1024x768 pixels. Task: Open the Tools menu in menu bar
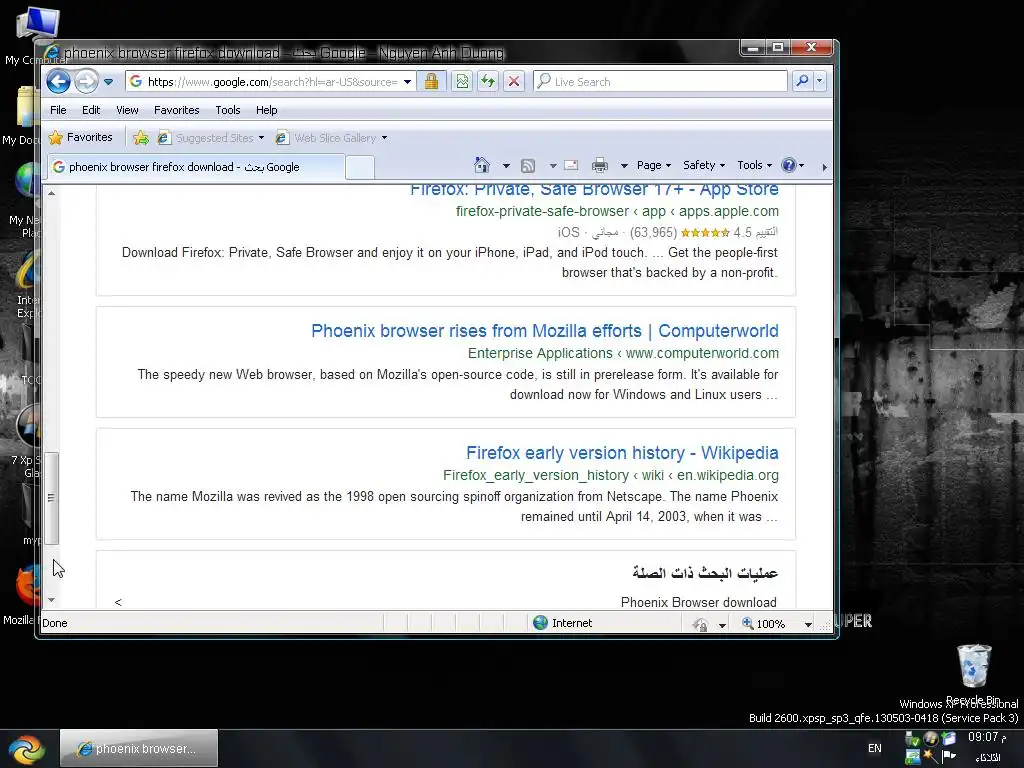coord(228,110)
